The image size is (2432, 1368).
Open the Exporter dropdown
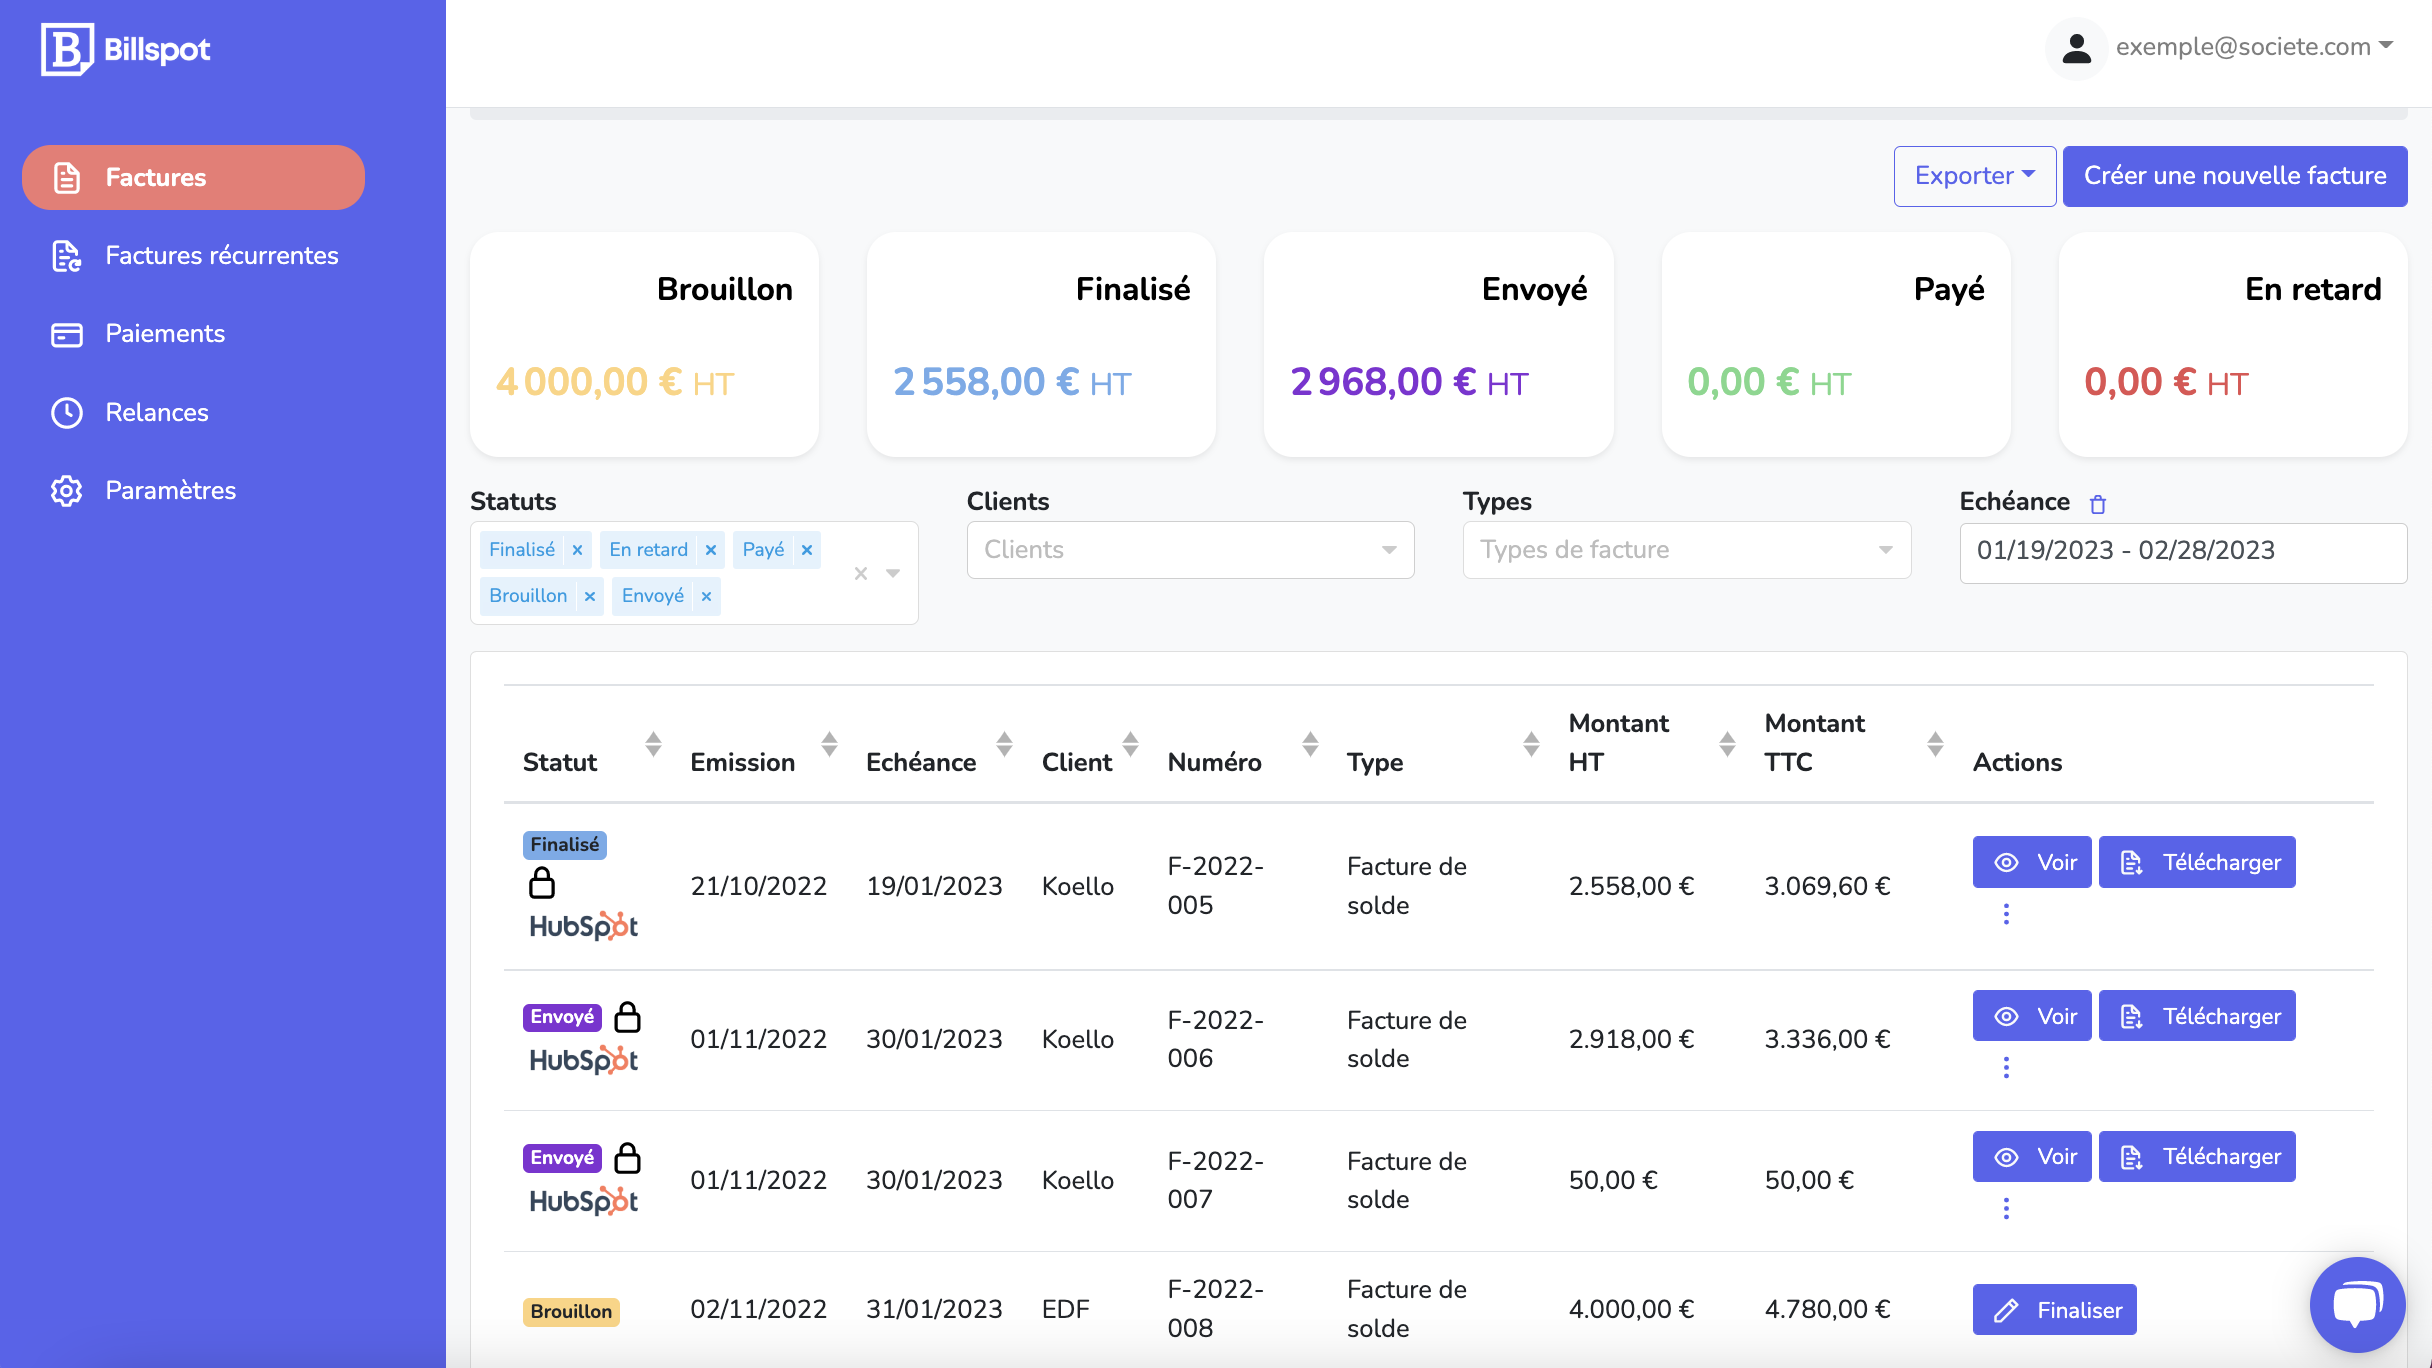pyautogui.click(x=1974, y=176)
